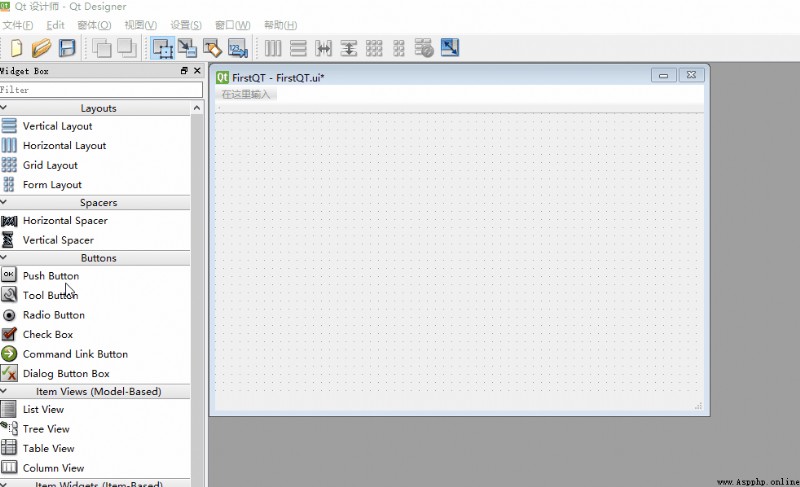Click the Break Layout toolbar icon

tap(423, 48)
